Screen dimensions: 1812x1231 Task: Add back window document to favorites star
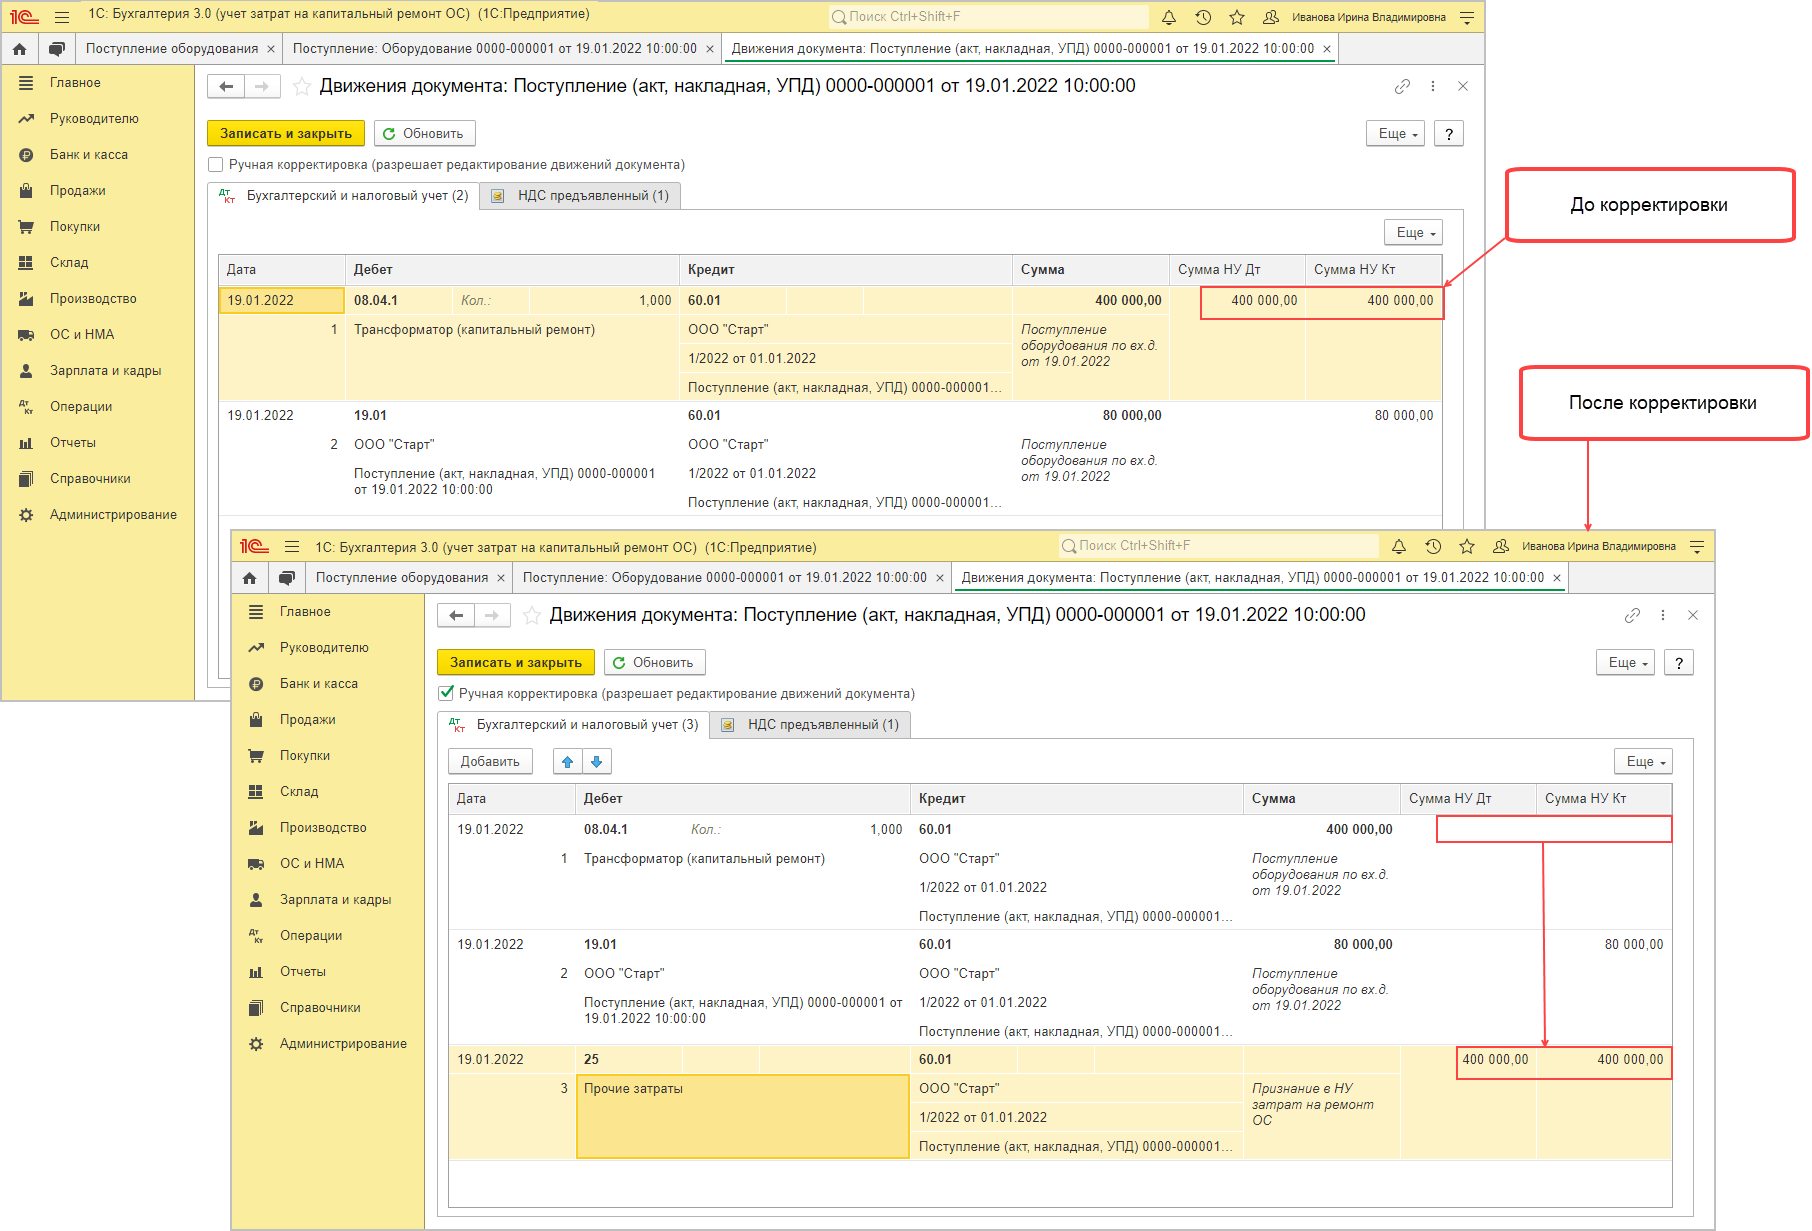[301, 87]
